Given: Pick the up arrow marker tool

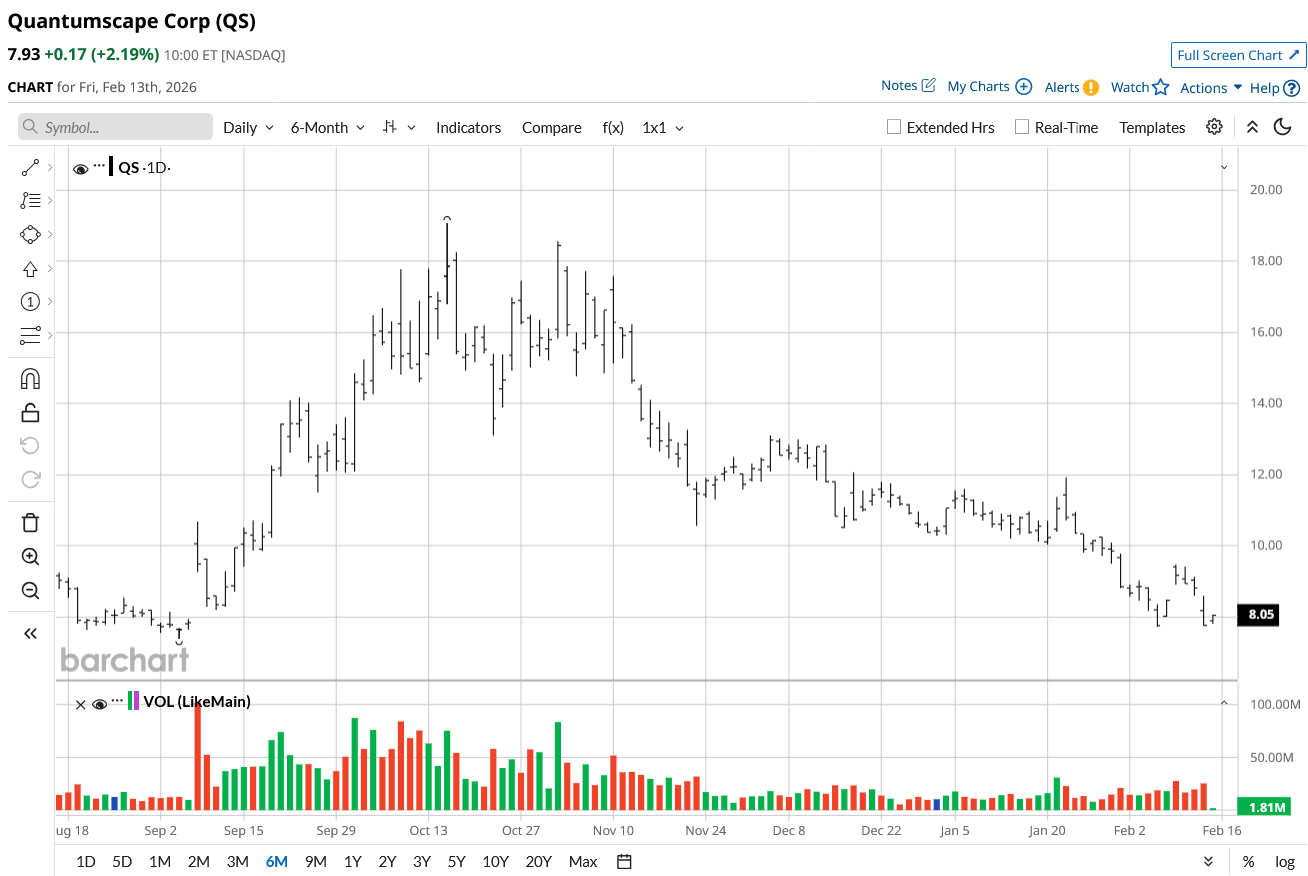Looking at the screenshot, I should (x=30, y=268).
